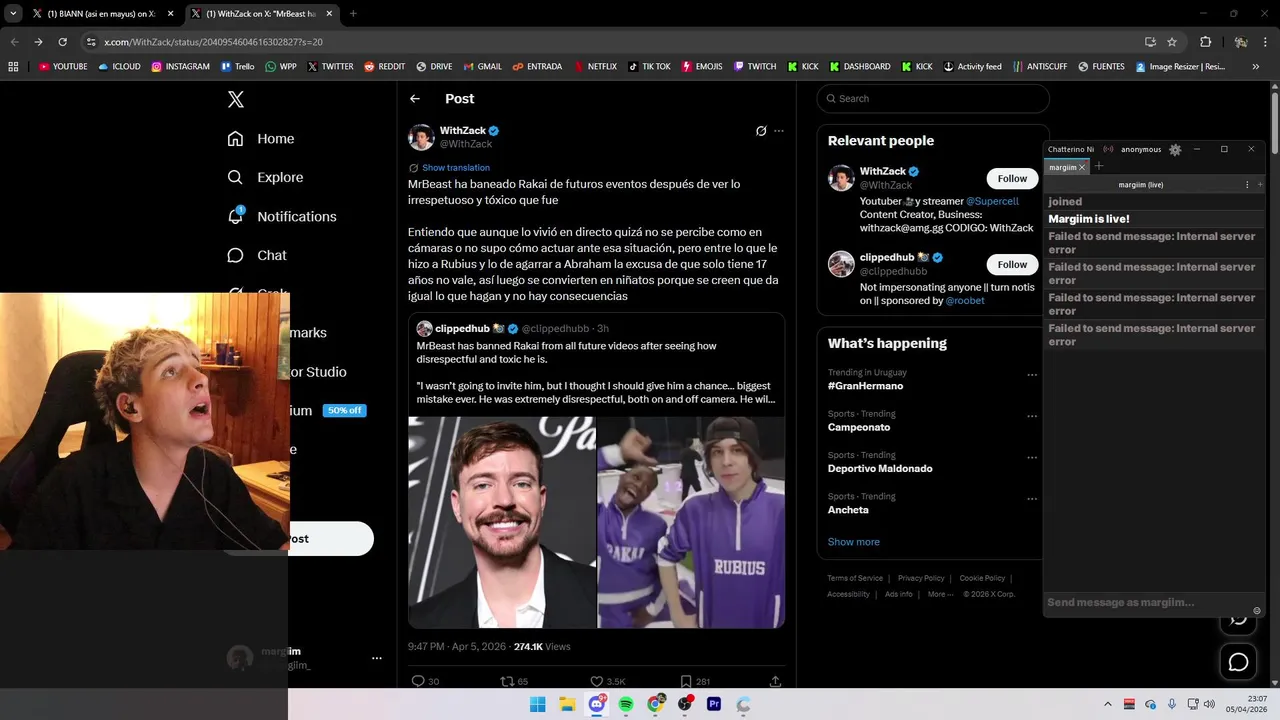Add a split with plus in Chatterino header

tap(1260, 185)
